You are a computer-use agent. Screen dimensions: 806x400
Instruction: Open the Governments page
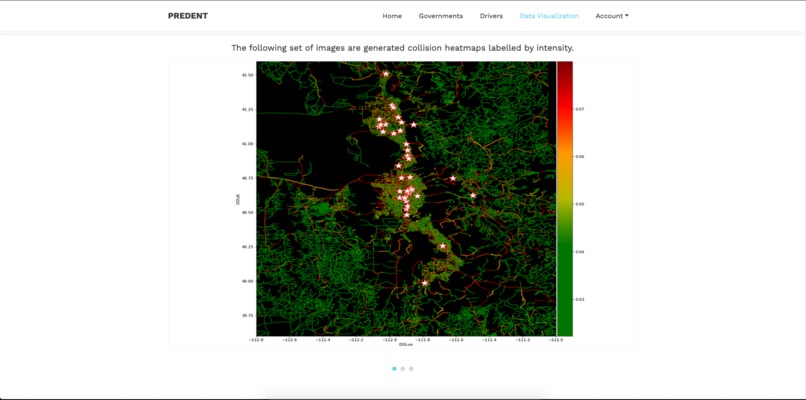[441, 16]
